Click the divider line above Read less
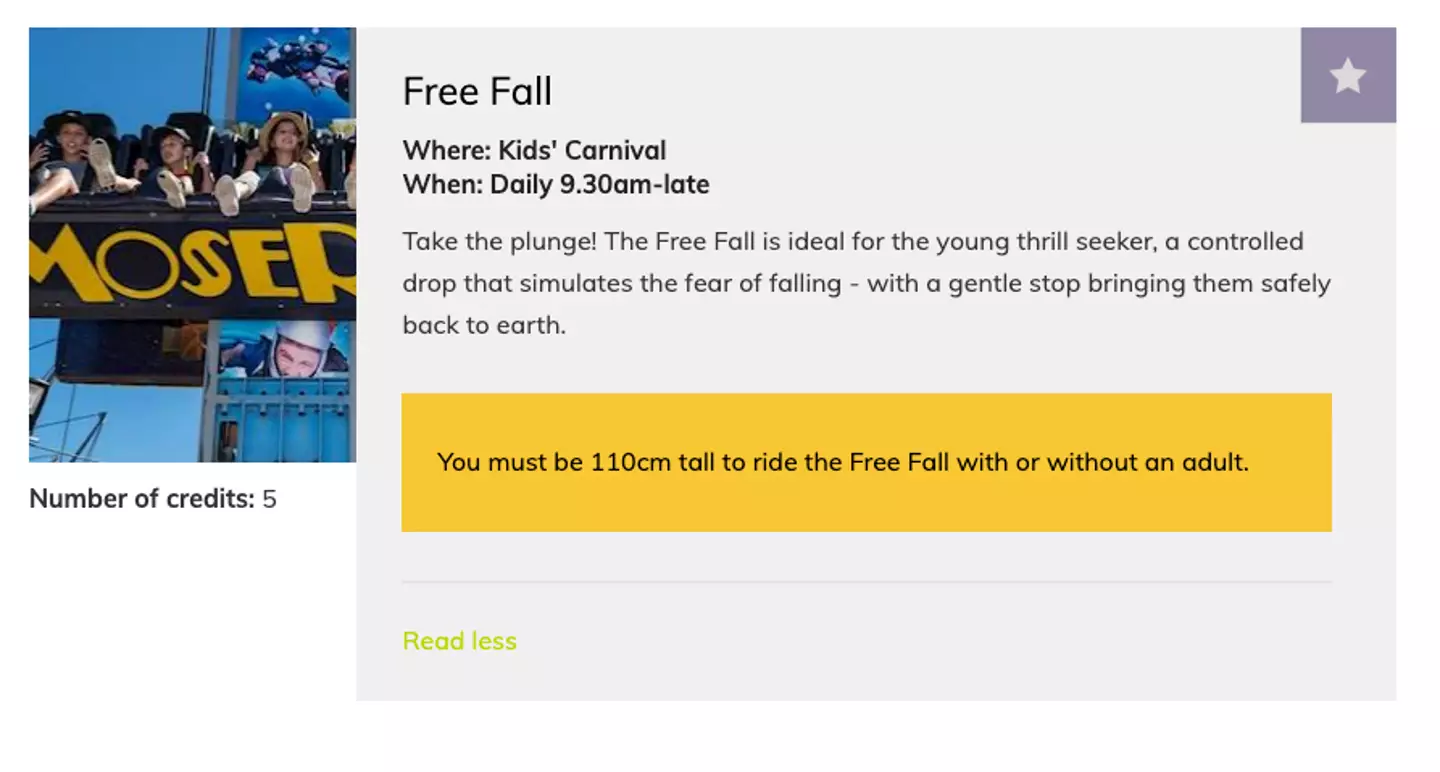1440x772 pixels. 866,581
